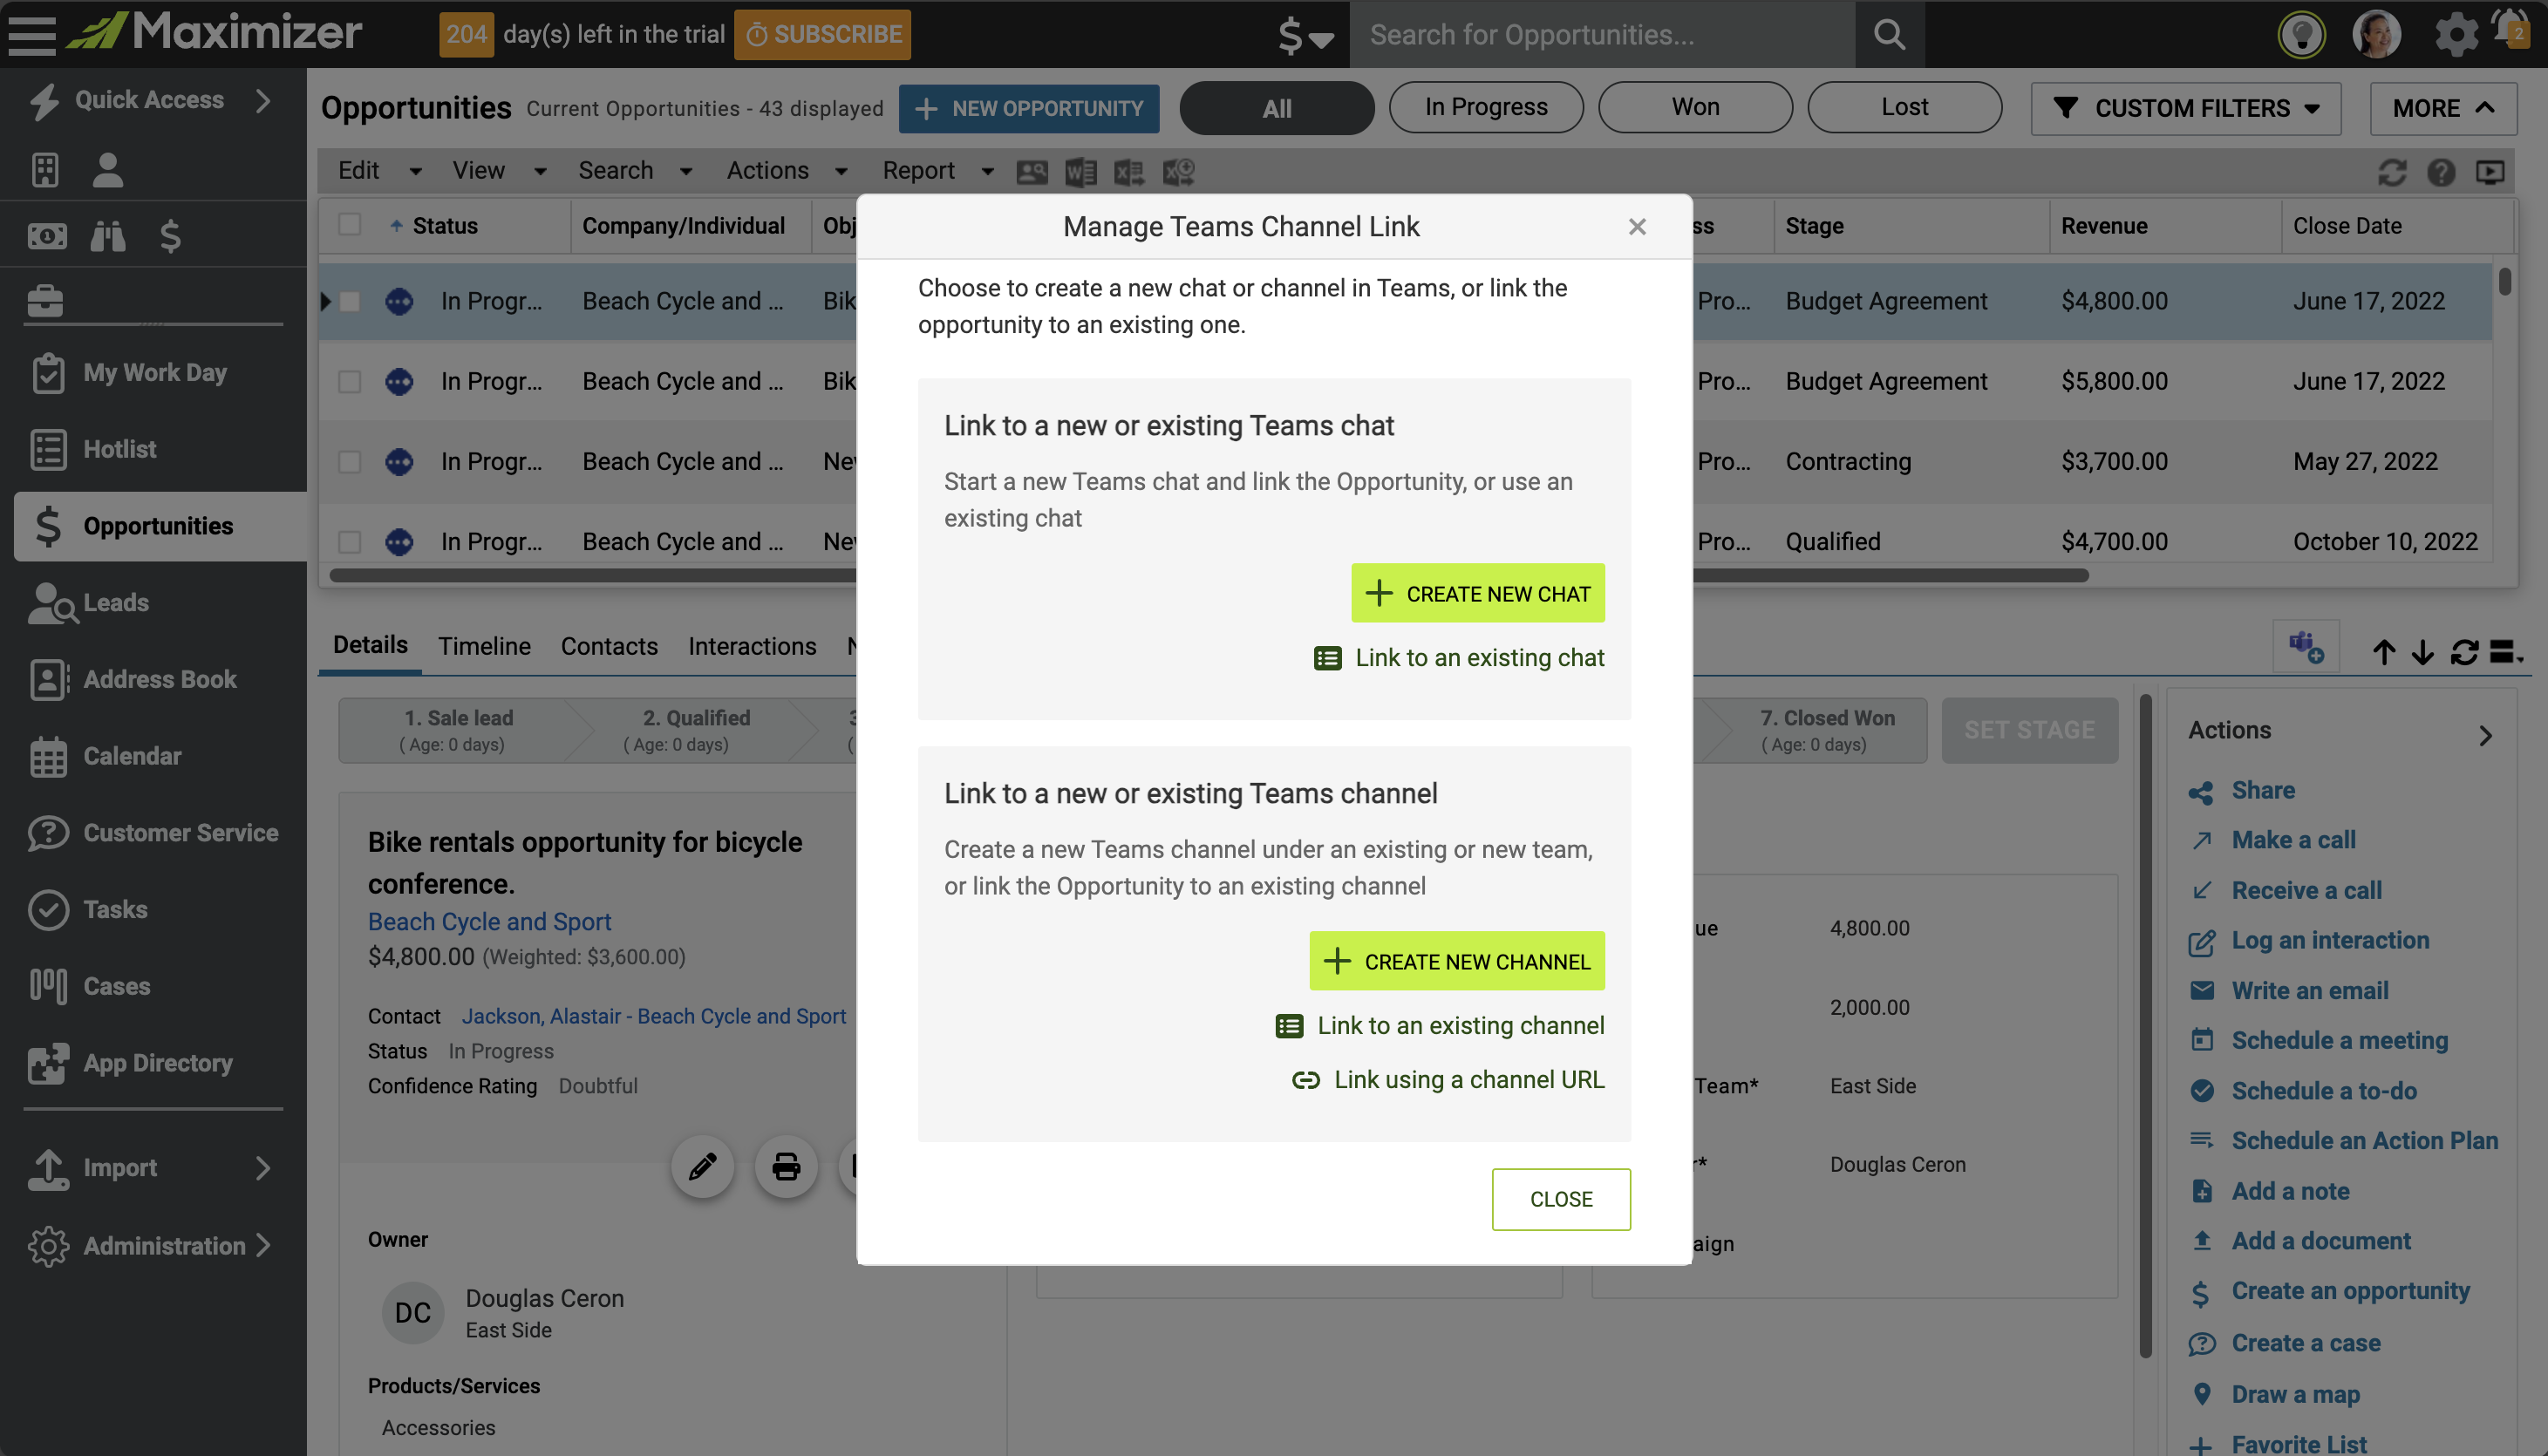Click the search magnifier icon
This screenshot has width=2548, height=1456.
click(x=1889, y=34)
